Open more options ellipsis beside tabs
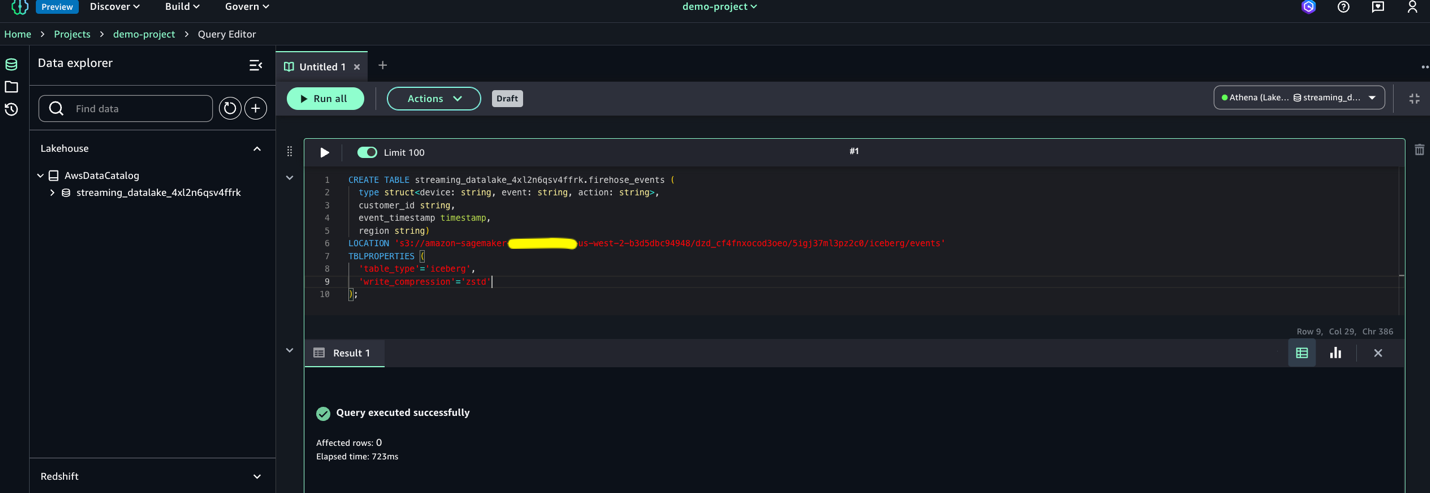1430x495 pixels. [1425, 67]
